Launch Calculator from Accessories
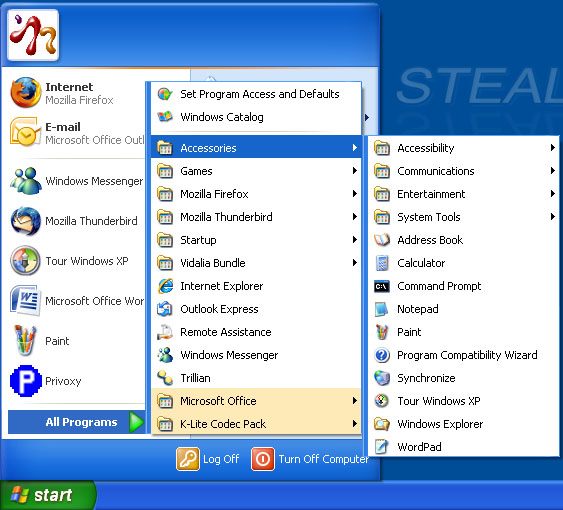The width and height of the screenshot is (563, 510). coord(464,263)
